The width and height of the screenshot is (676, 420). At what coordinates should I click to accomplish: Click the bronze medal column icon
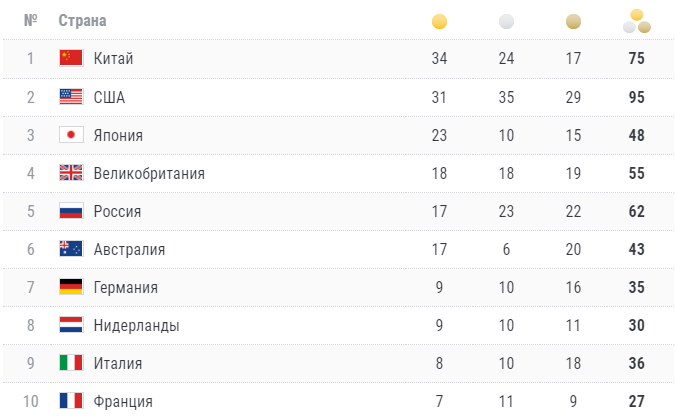tap(573, 22)
